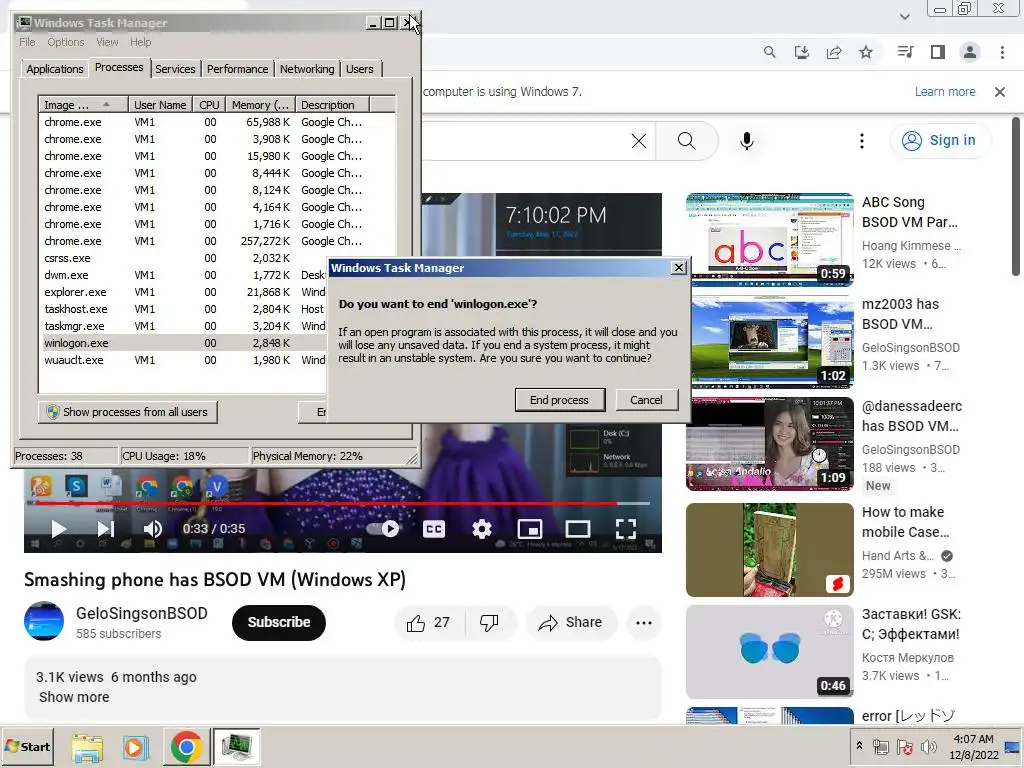Open the File menu in Task Manager
Screen dimensions: 1024x768
[27, 42]
